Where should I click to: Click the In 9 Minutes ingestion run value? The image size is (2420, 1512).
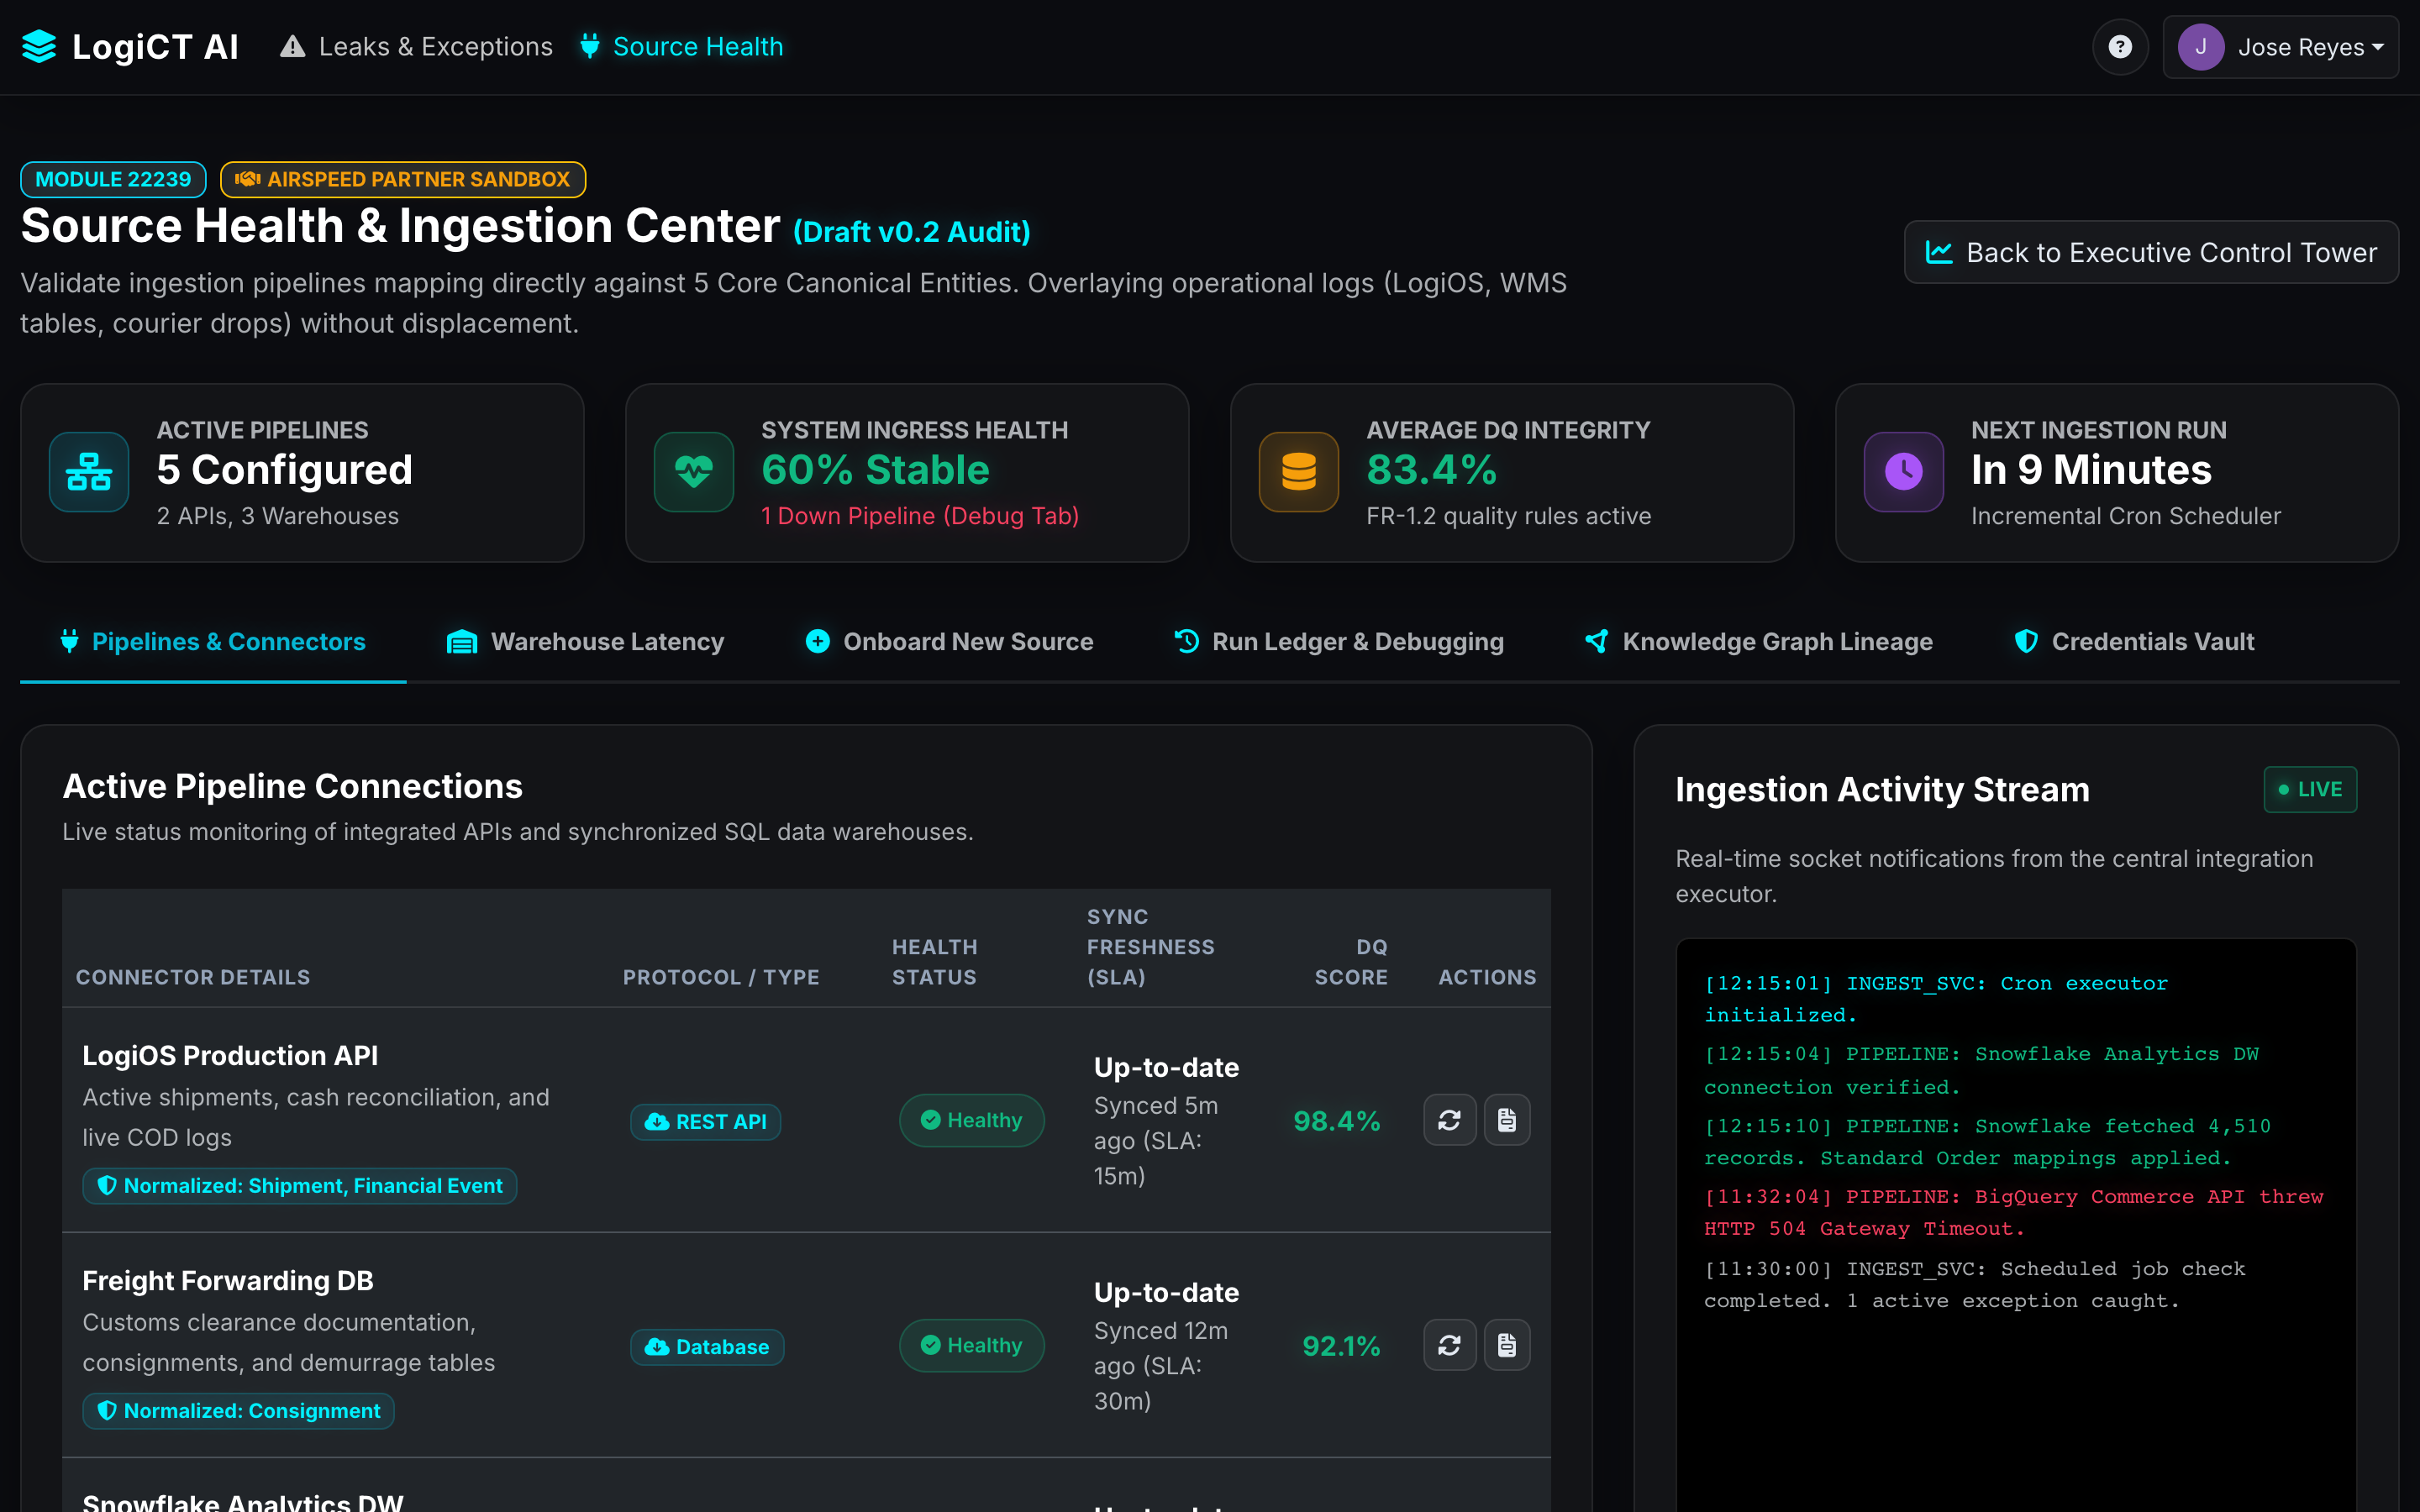pos(2092,469)
